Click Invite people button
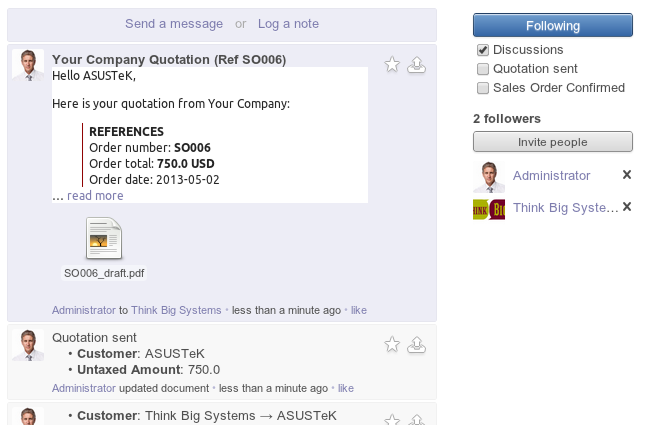The image size is (647, 425). [x=552, y=142]
